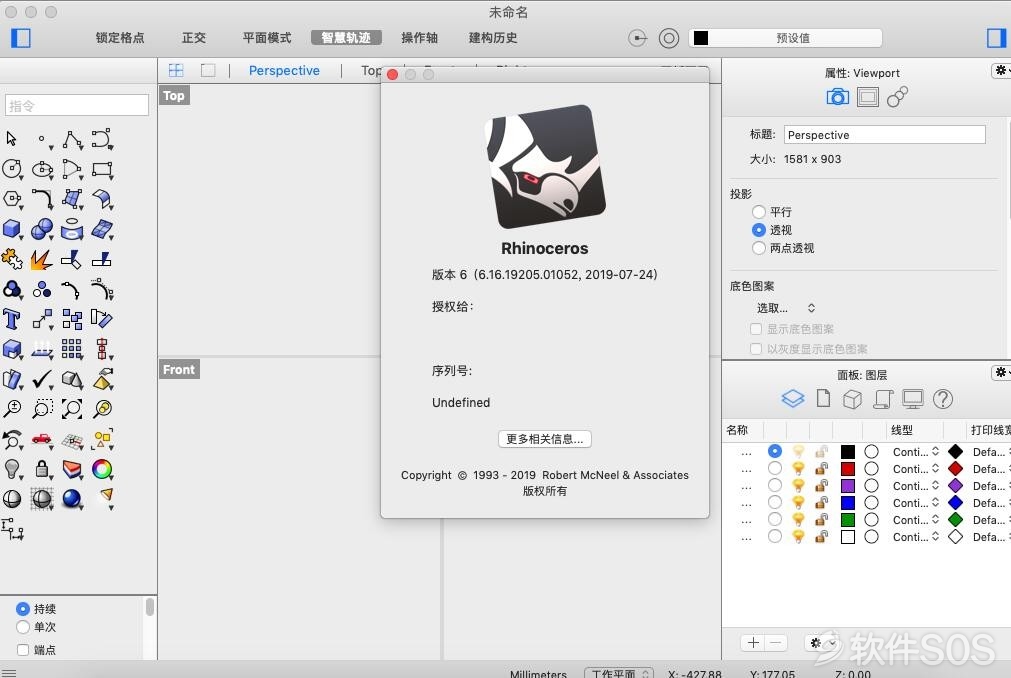Open the Layers panel icon
1011x678 pixels.
(792, 399)
